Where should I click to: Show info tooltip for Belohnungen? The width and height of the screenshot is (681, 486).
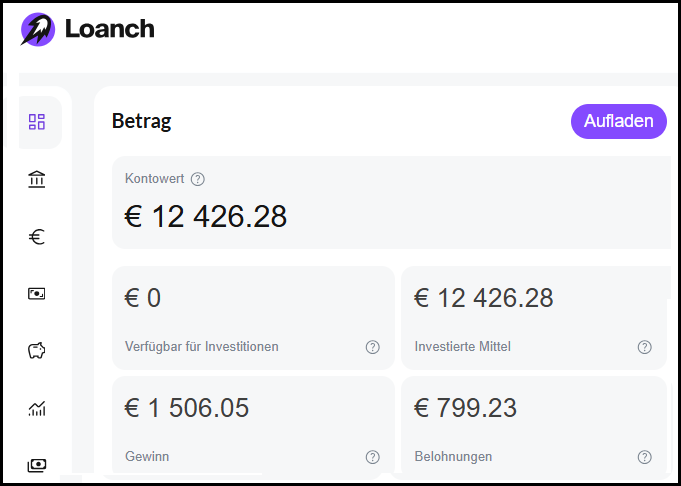(645, 457)
